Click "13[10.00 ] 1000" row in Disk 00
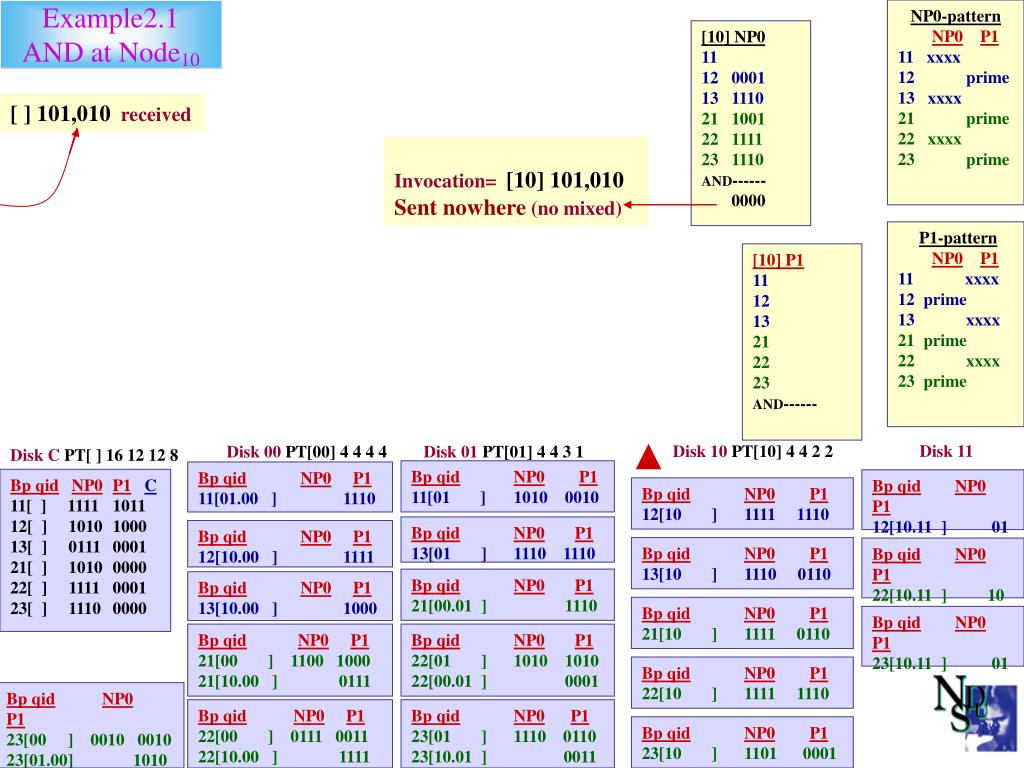Viewport: 1024px width, 768px height. click(287, 608)
